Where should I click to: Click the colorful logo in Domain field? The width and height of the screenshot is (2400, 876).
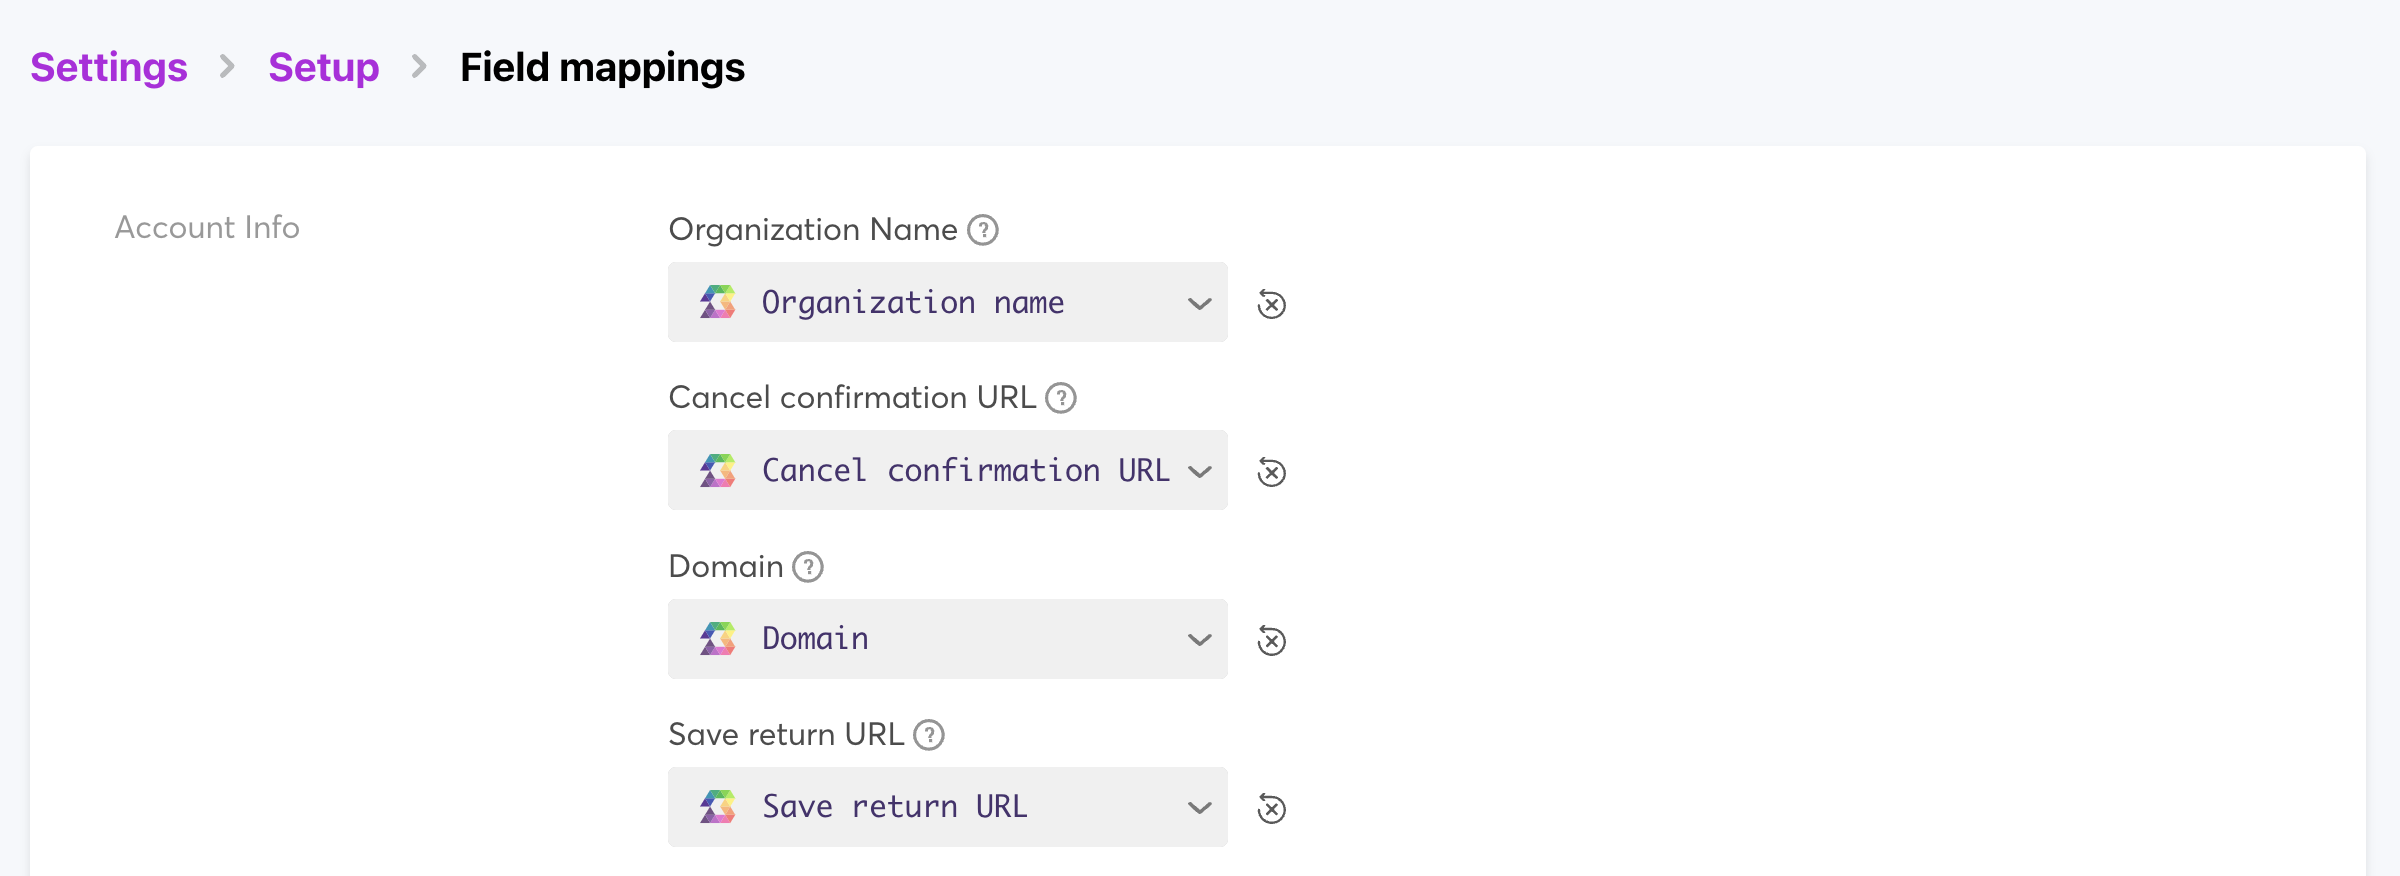click(718, 638)
